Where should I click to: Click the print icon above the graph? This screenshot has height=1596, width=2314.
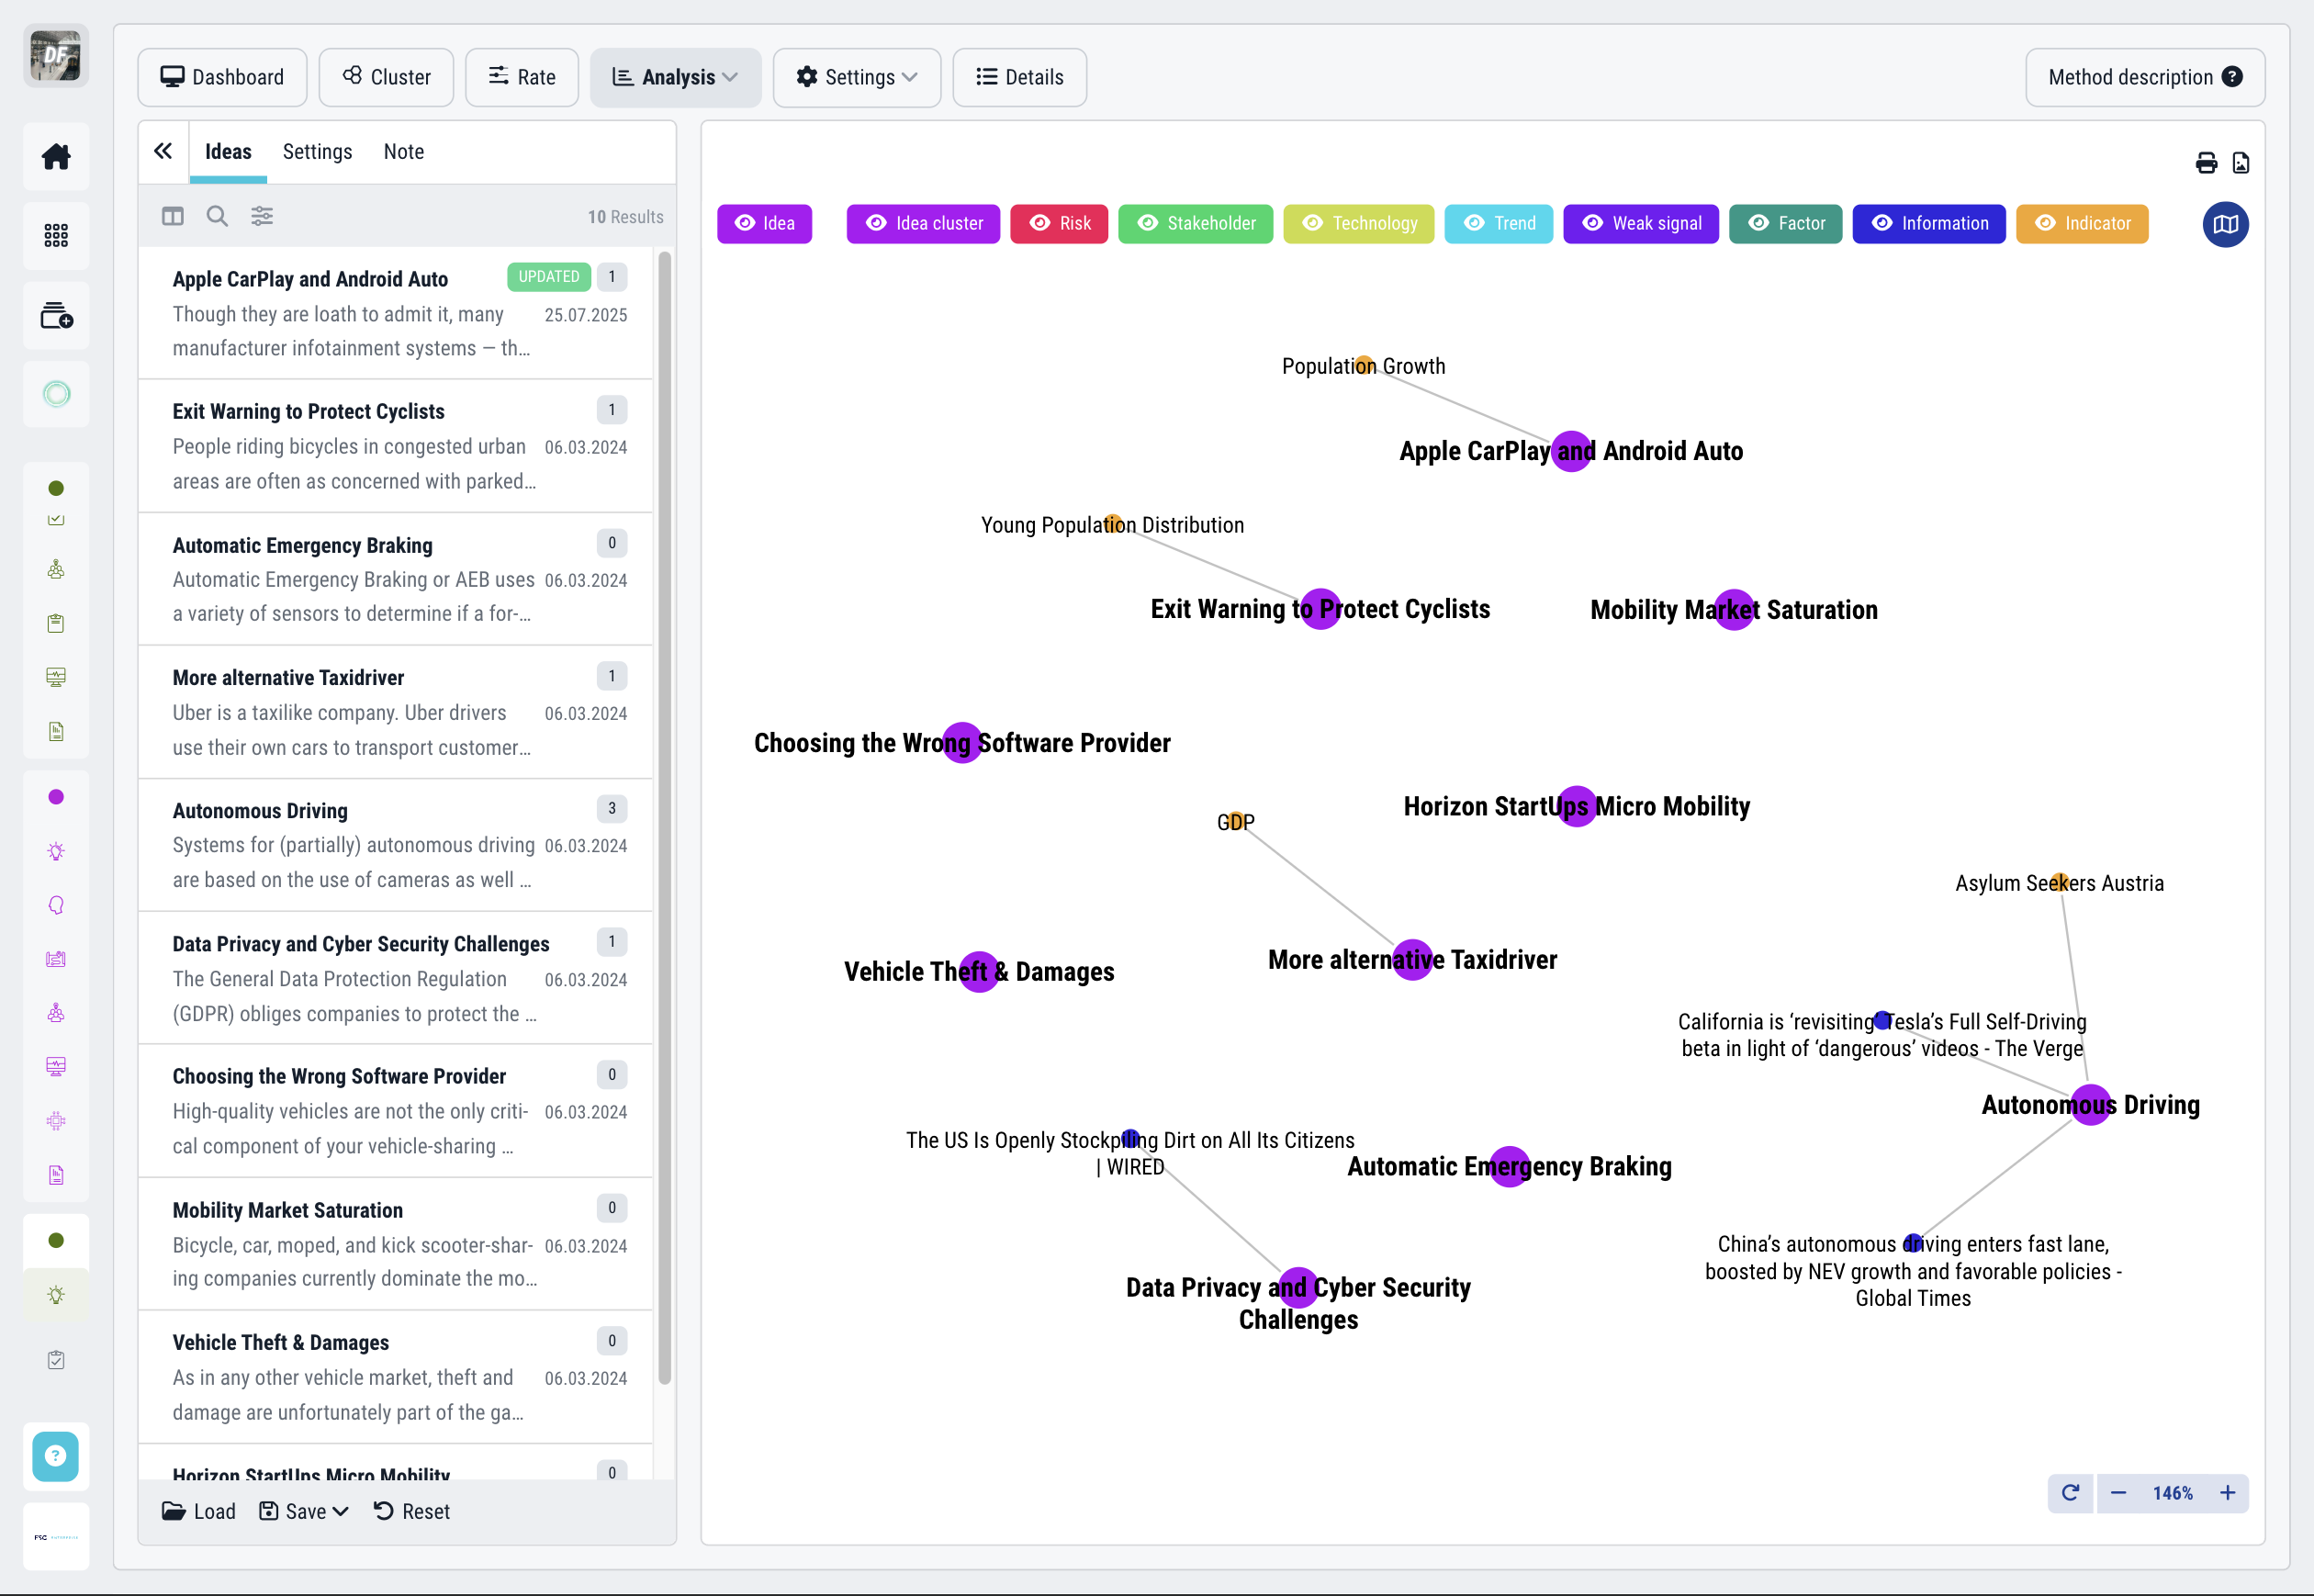point(2206,163)
